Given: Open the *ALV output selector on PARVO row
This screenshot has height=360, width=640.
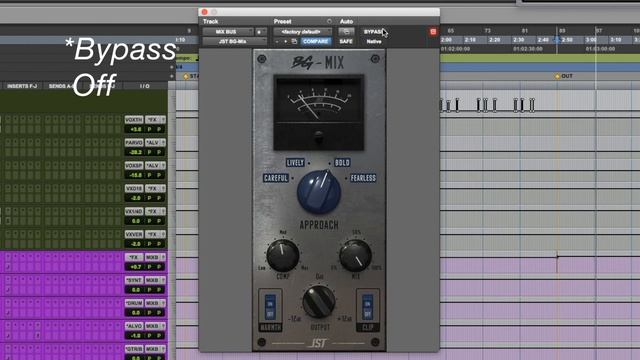Looking at the screenshot, I should [x=155, y=142].
